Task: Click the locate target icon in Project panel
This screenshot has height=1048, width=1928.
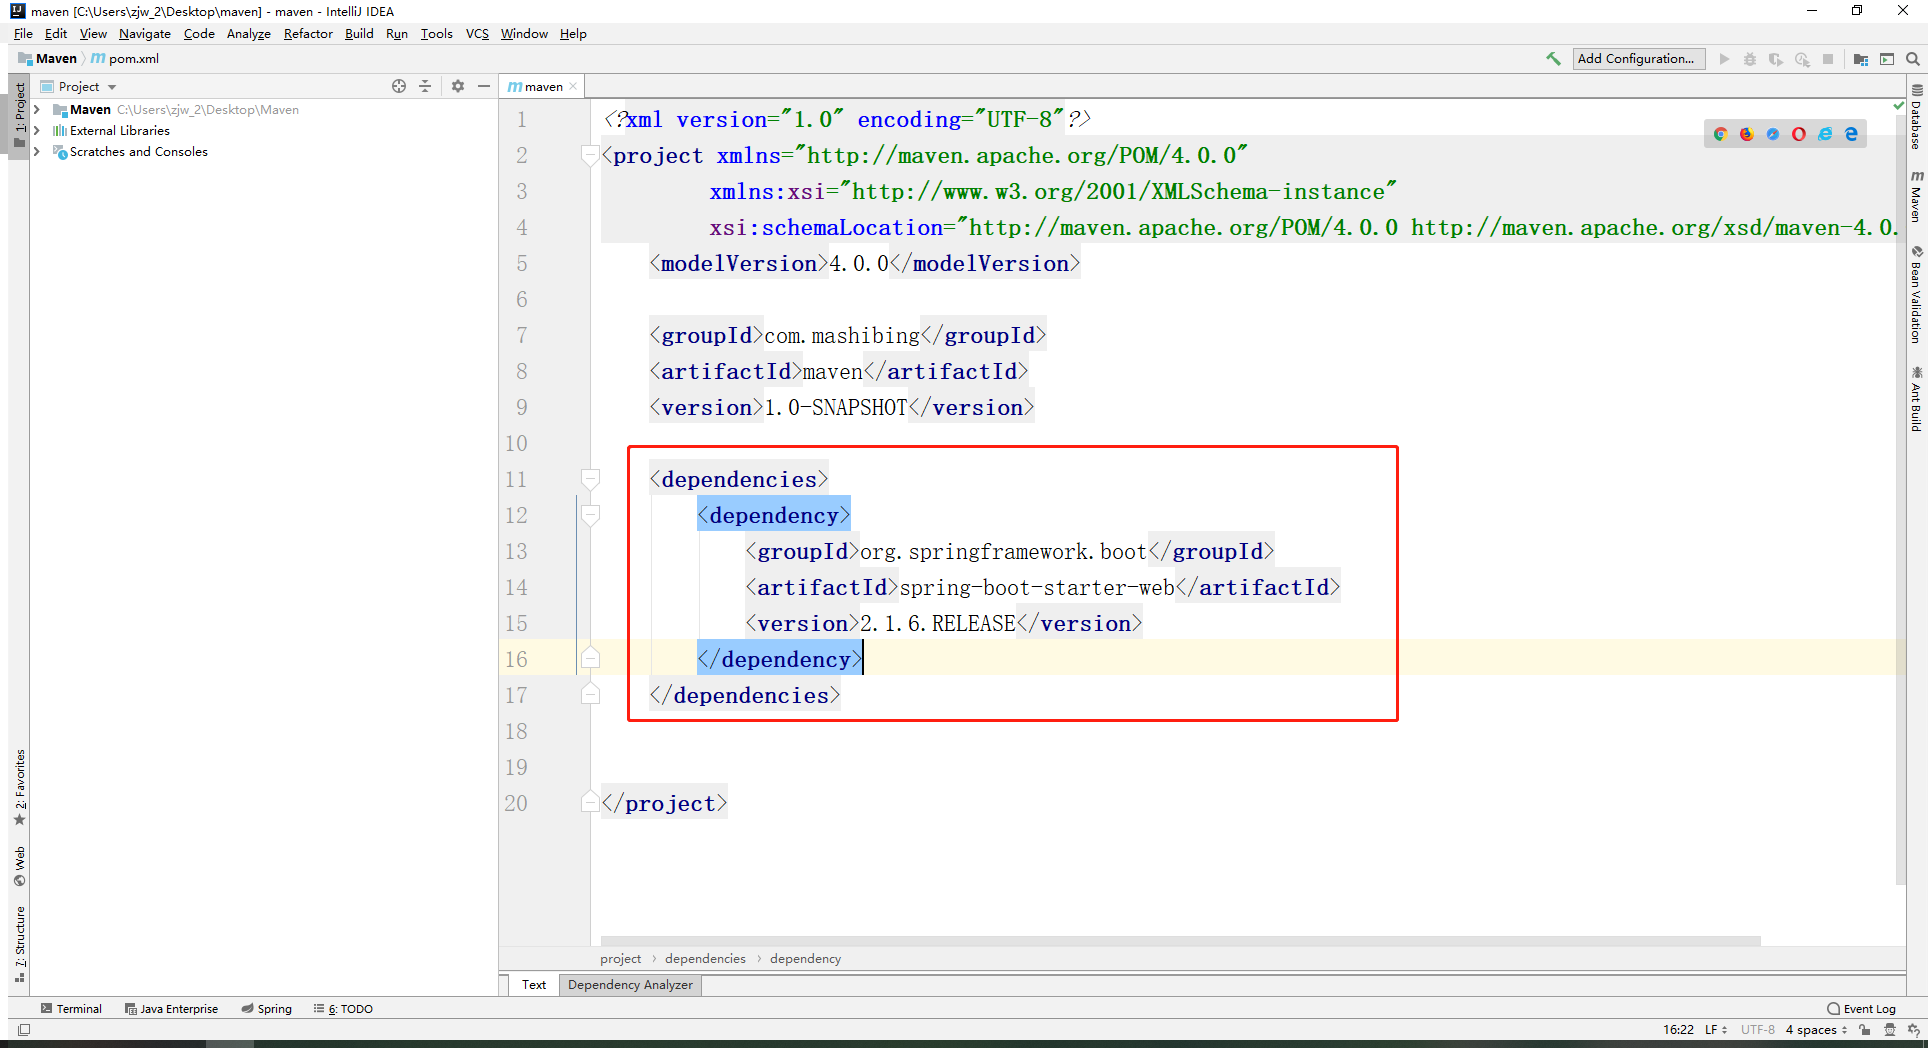Action: coord(399,87)
